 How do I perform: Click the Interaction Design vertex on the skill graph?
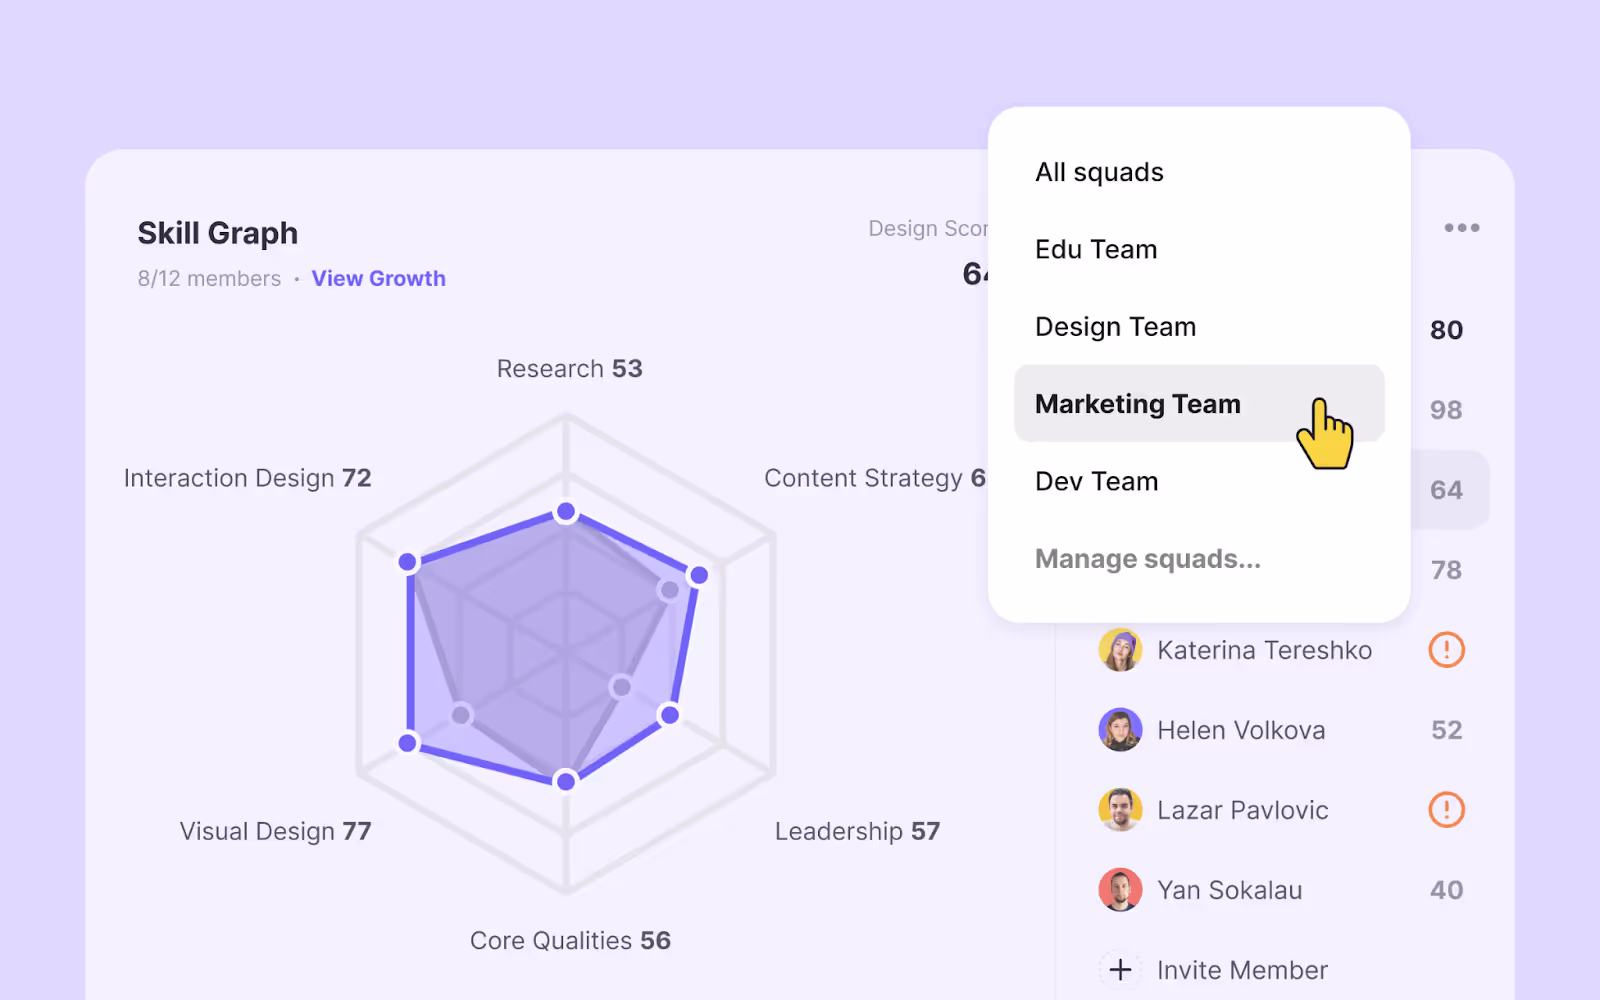(x=406, y=562)
